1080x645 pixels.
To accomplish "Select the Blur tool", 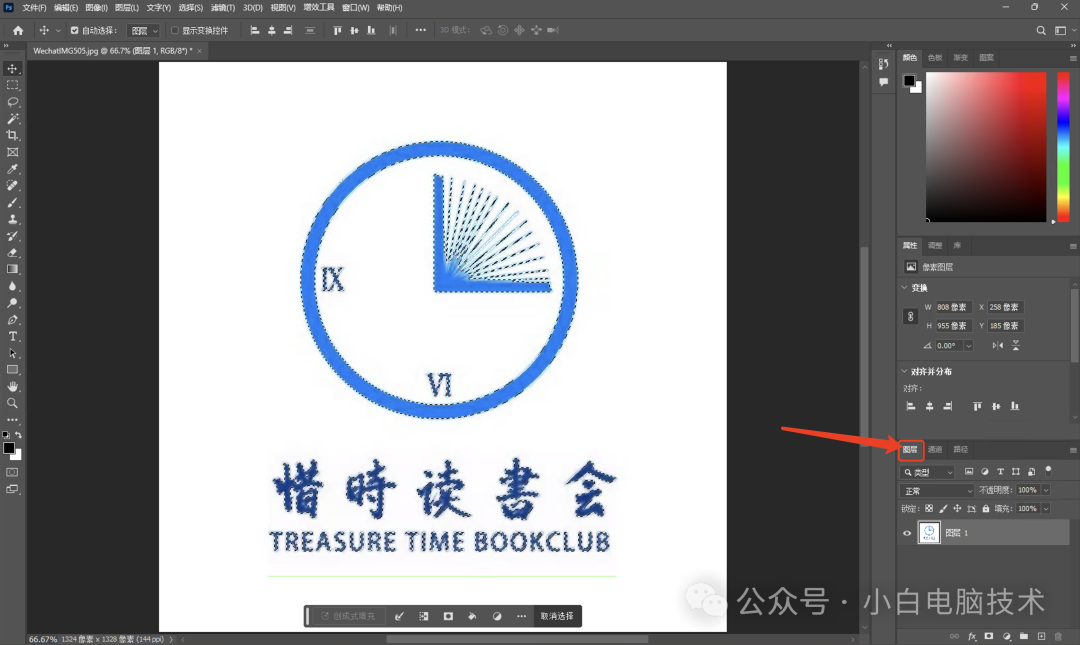I will pos(12,286).
